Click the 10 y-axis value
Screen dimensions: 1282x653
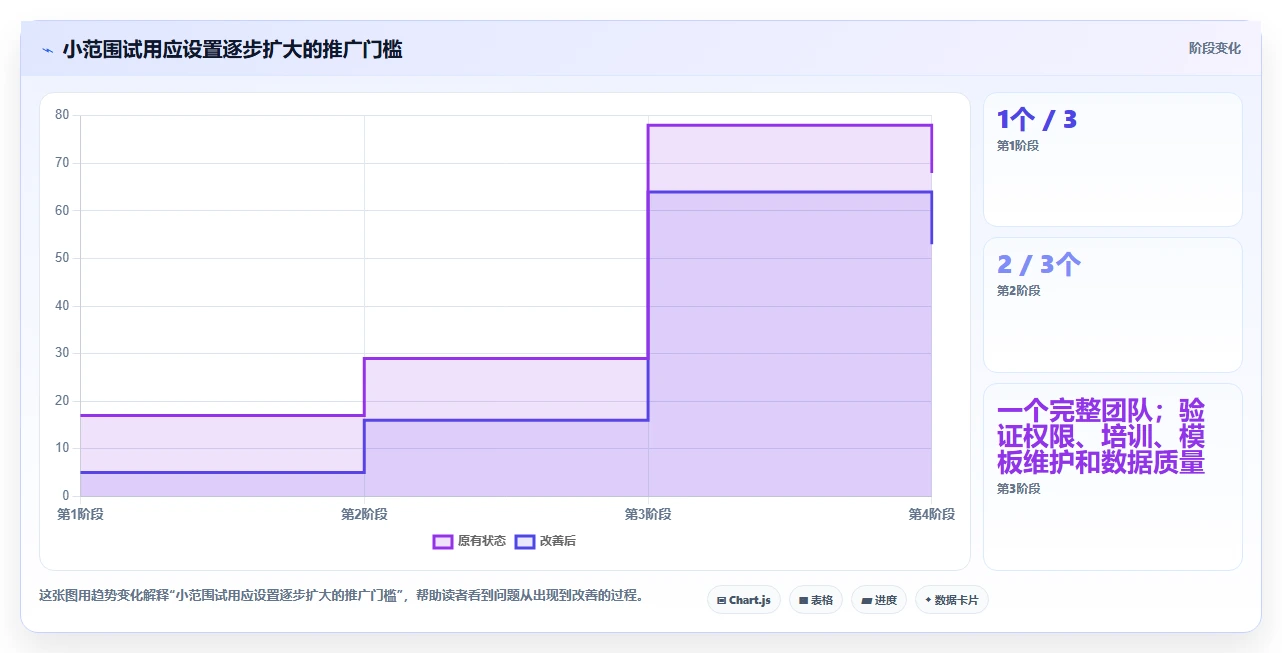click(x=62, y=448)
